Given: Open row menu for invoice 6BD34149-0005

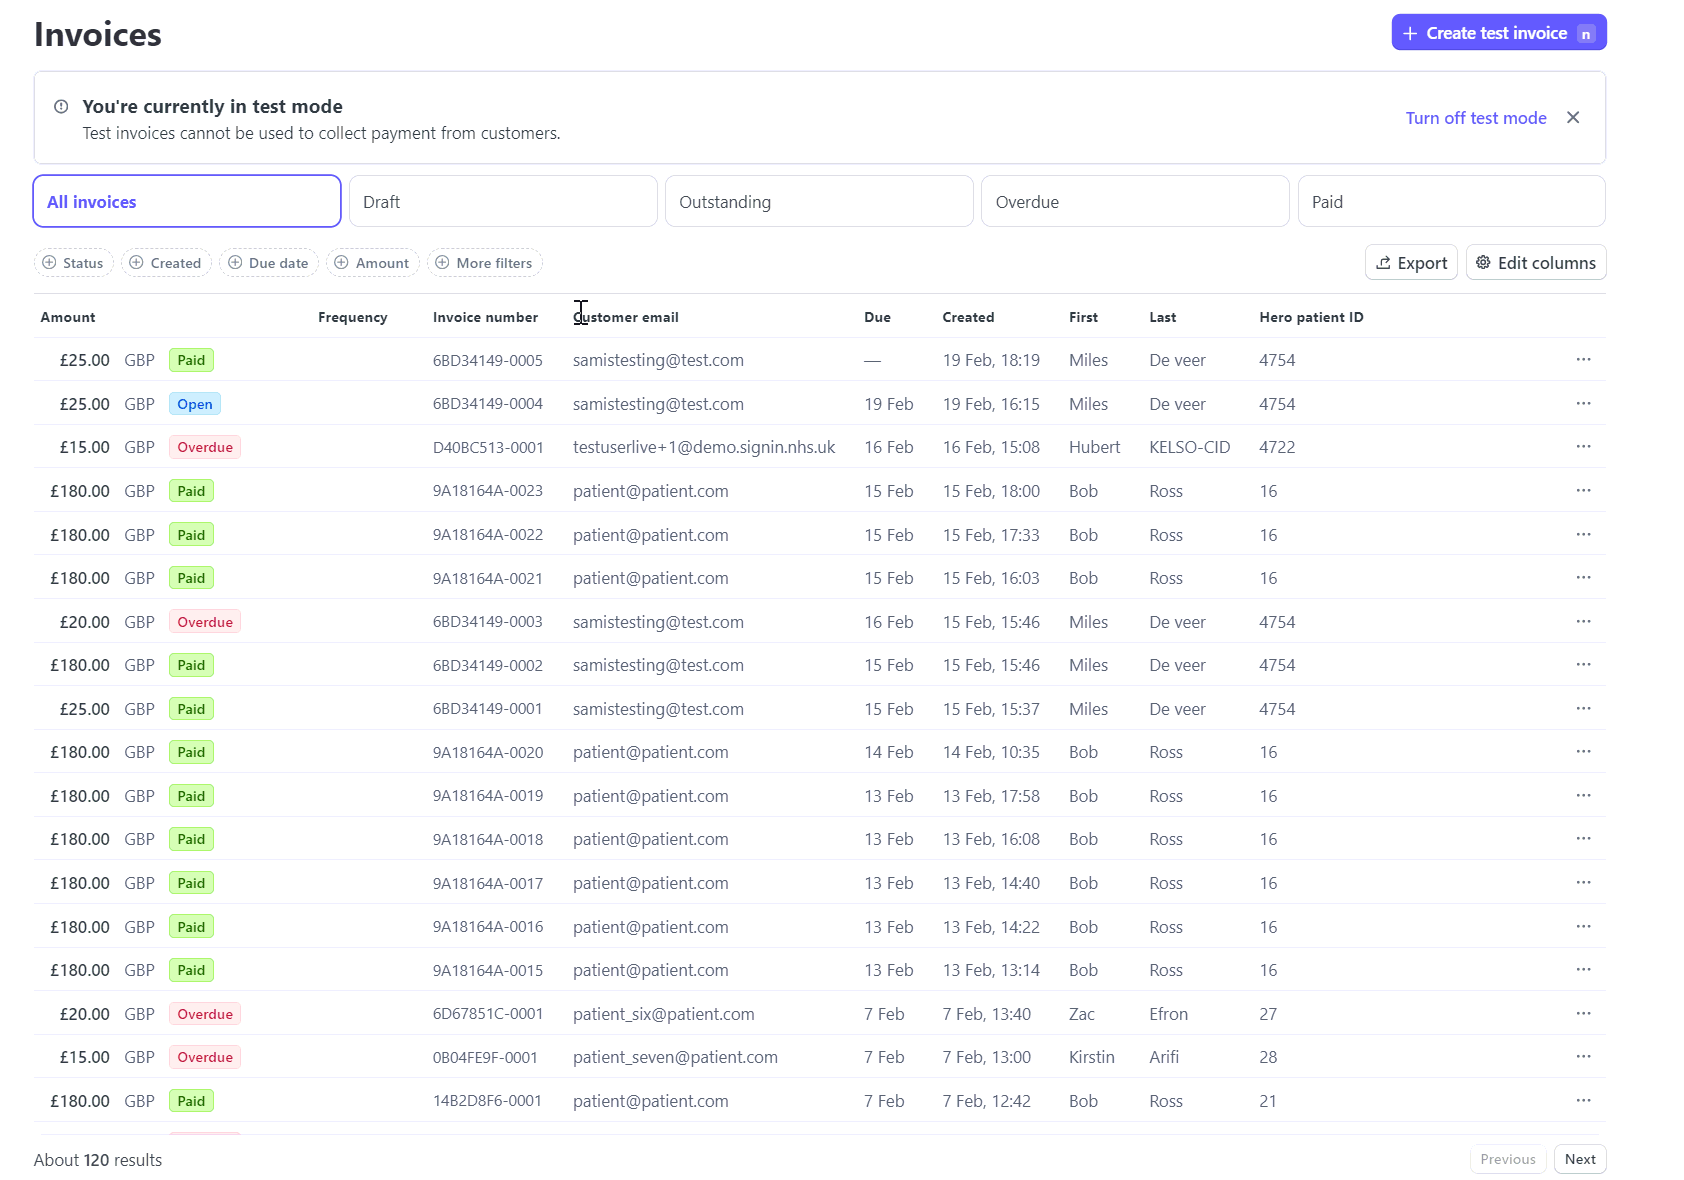Looking at the screenshot, I should click(1583, 360).
